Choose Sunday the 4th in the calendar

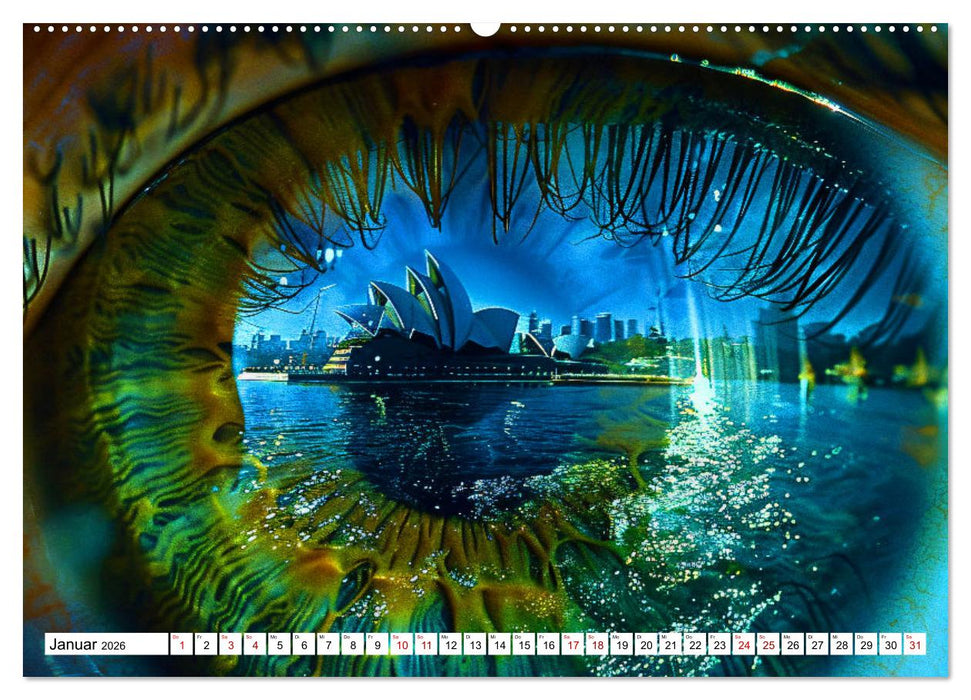point(255,645)
